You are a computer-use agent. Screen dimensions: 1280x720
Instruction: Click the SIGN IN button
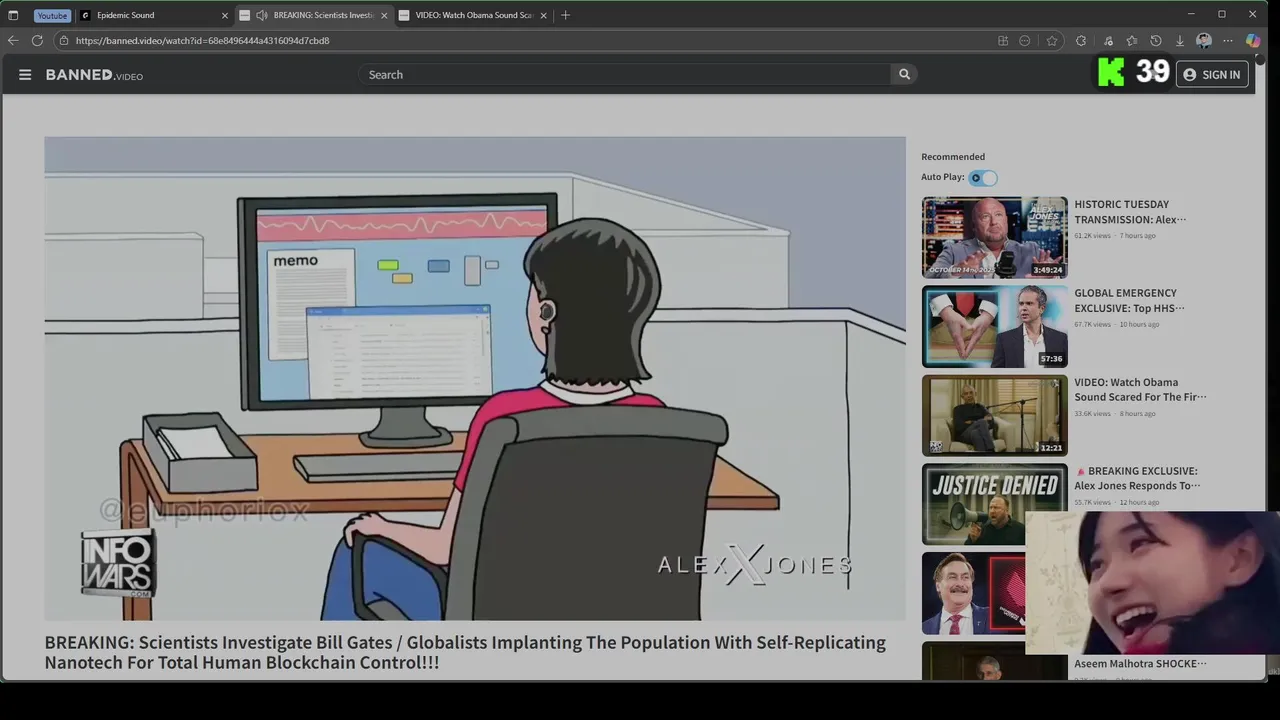point(1212,75)
